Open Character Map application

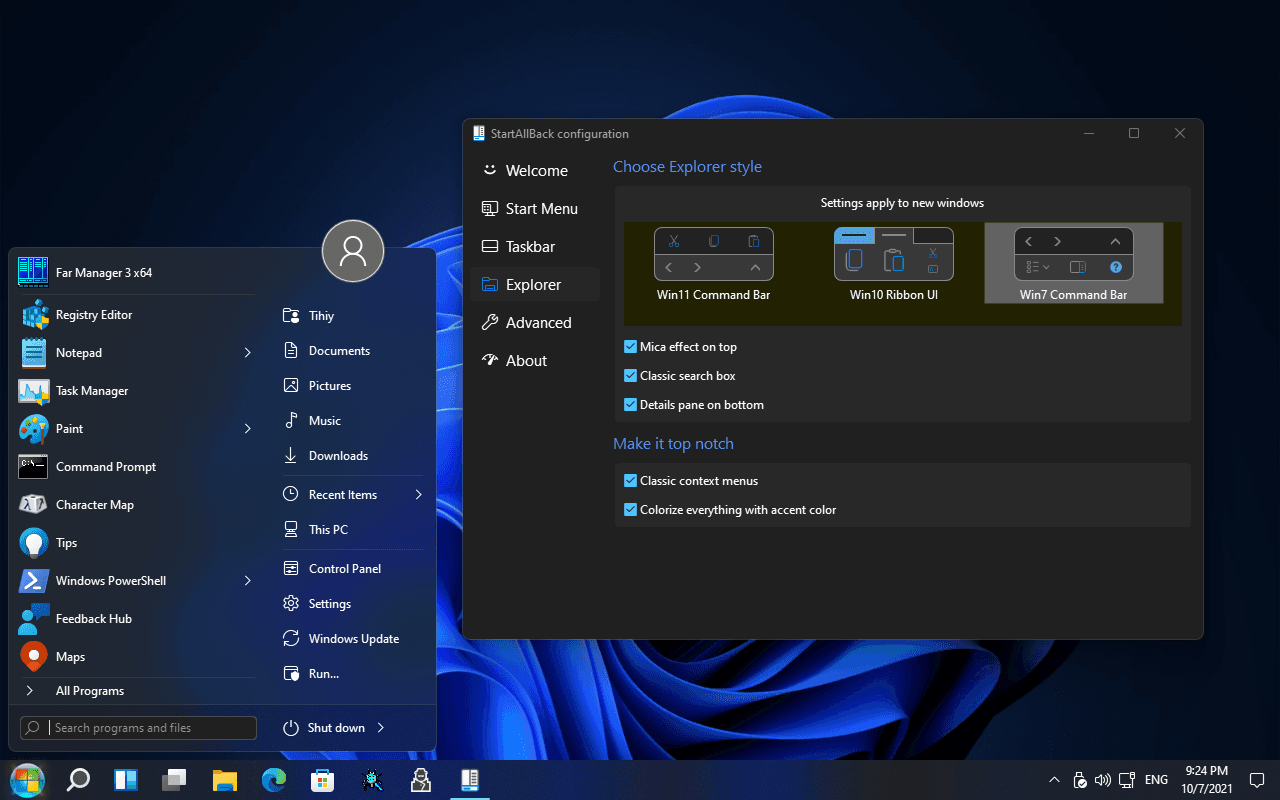(94, 505)
